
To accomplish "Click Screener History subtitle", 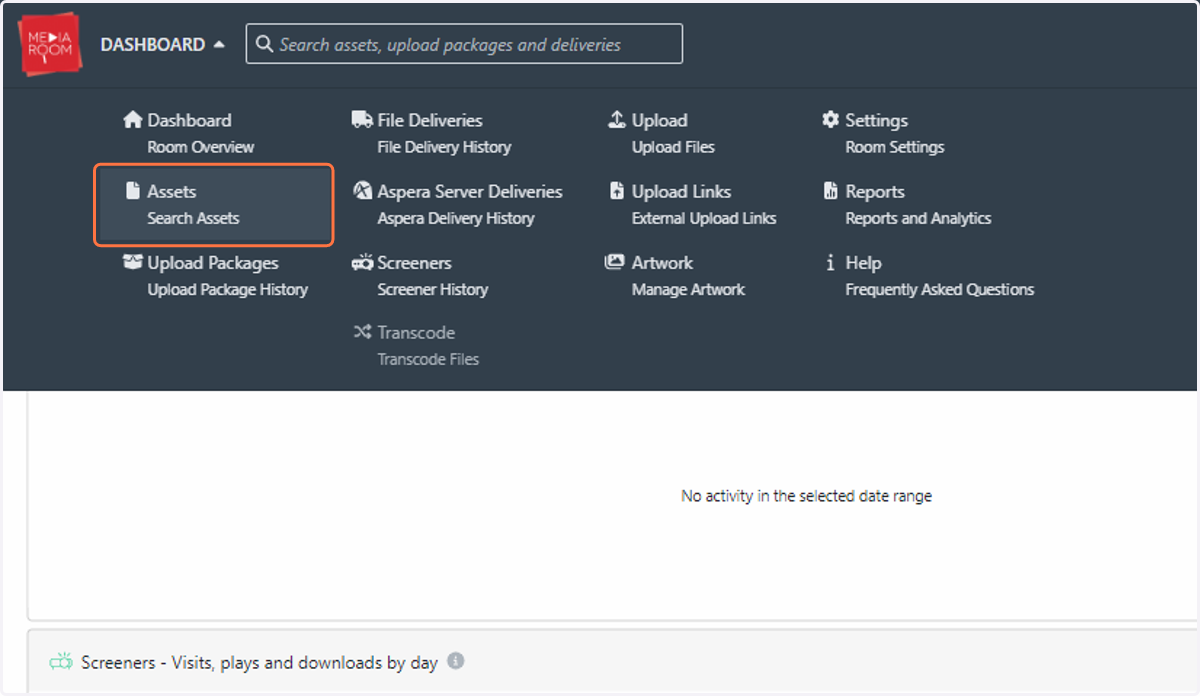I will click(x=432, y=290).
